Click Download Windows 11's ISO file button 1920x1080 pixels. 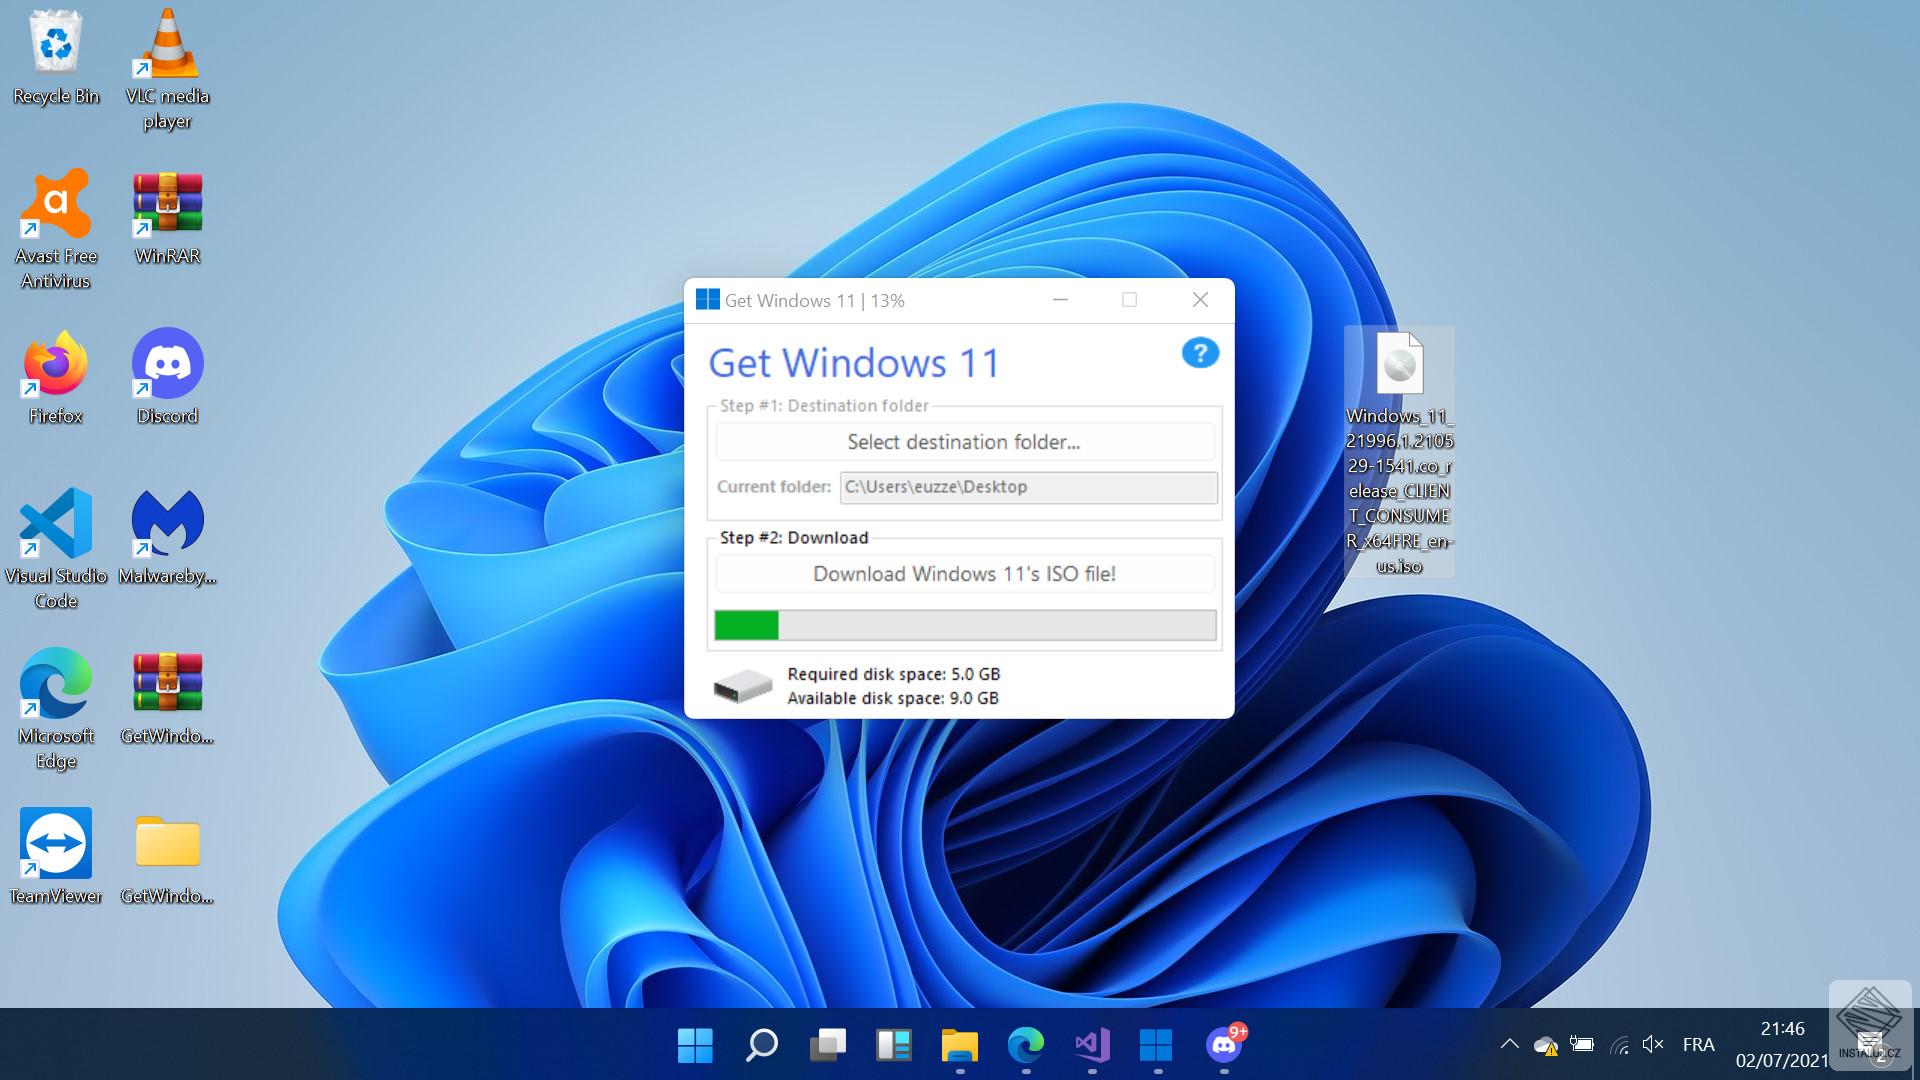pyautogui.click(x=964, y=574)
